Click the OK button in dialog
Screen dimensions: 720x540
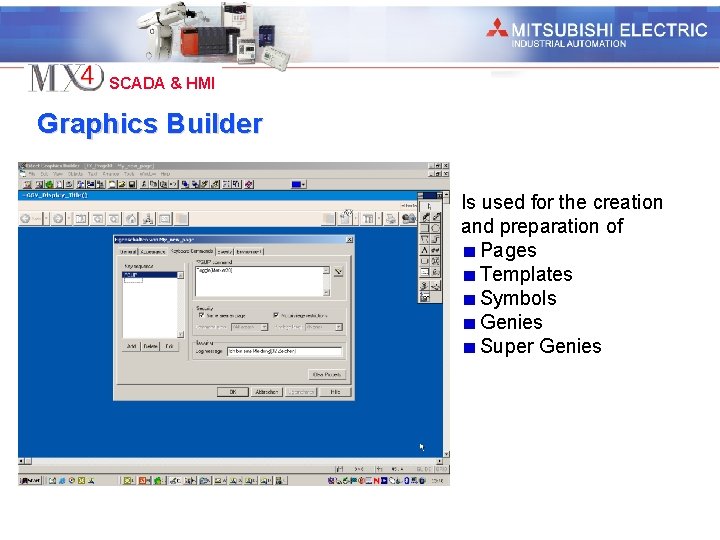[233, 392]
